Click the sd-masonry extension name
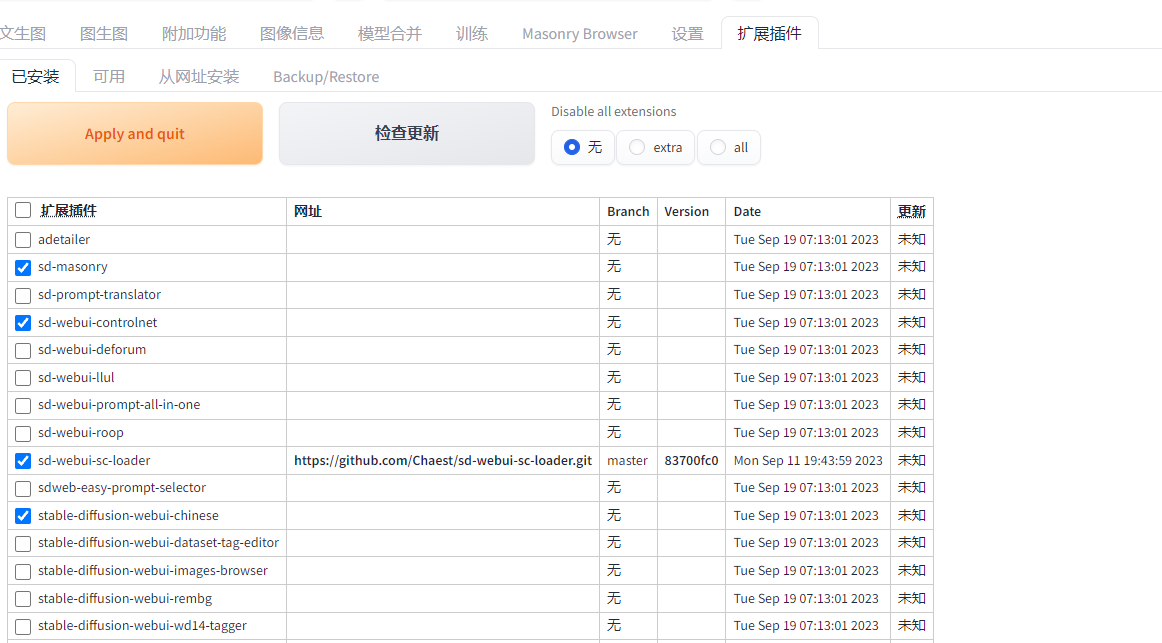The image size is (1162, 643). [x=73, y=266]
